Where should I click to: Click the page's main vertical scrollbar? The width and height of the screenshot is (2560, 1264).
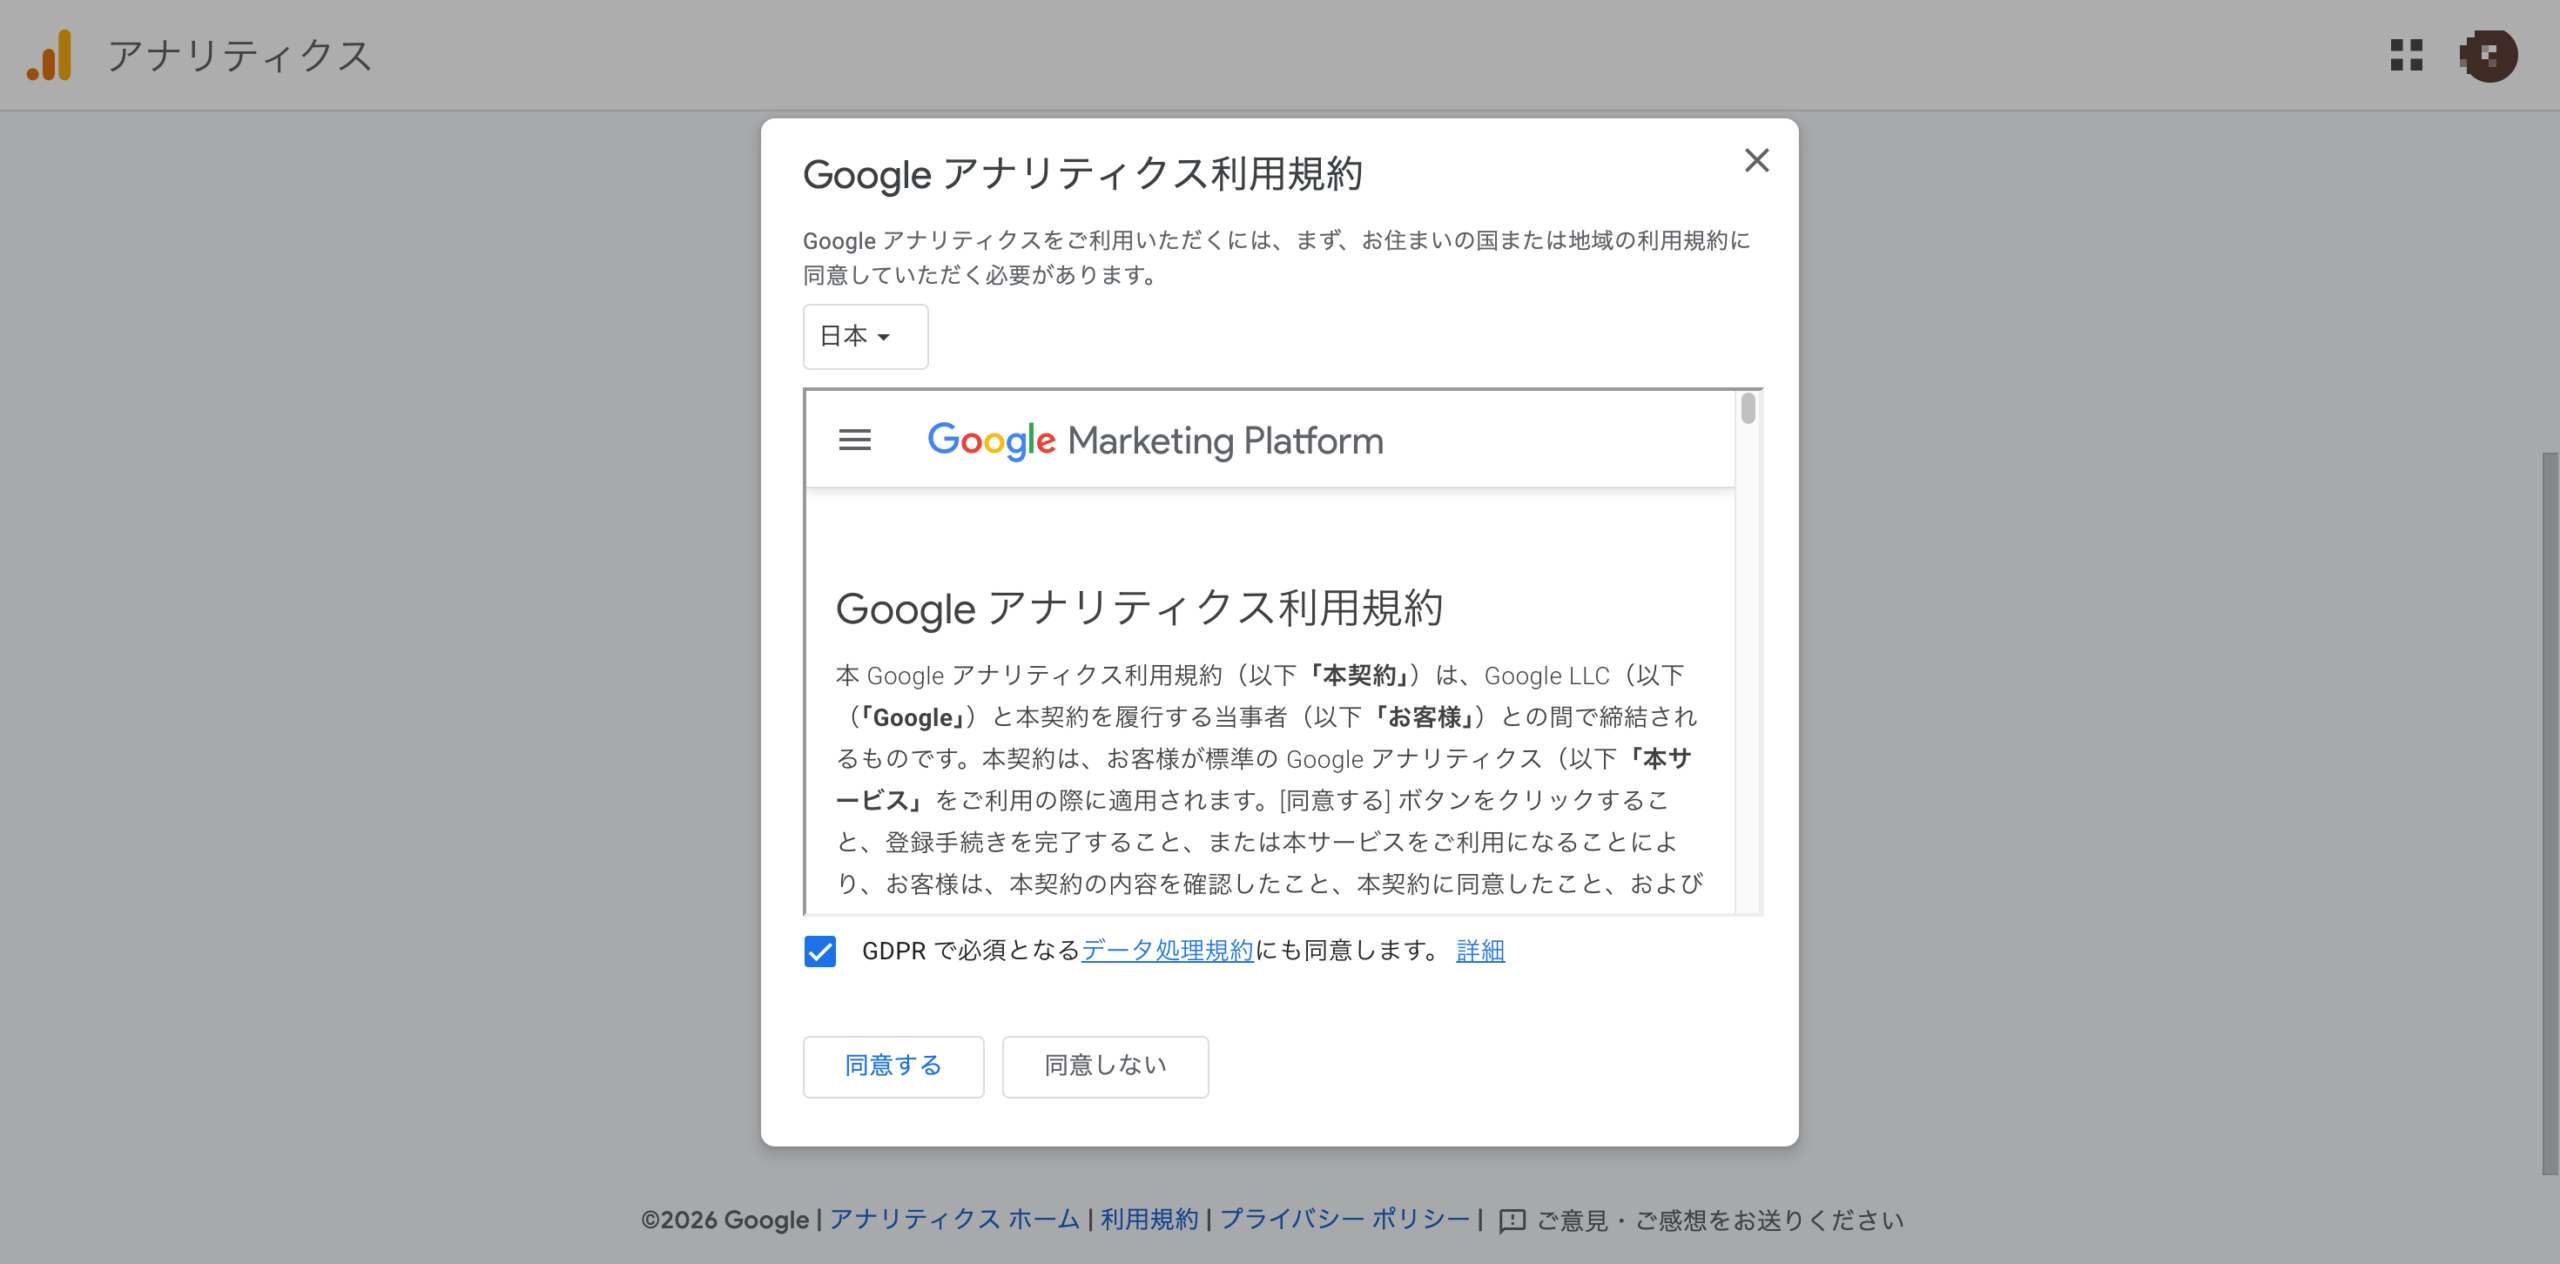pyautogui.click(x=2551, y=814)
